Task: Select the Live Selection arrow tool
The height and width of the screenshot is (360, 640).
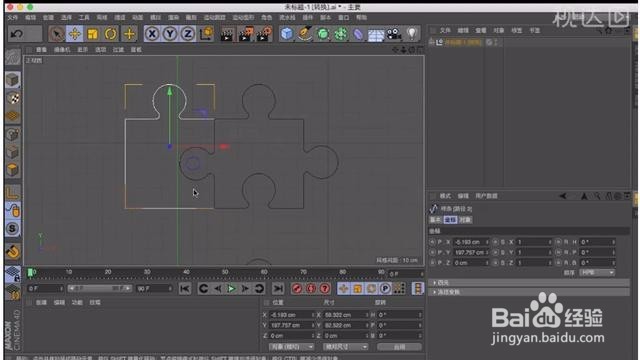Action: (x=57, y=34)
